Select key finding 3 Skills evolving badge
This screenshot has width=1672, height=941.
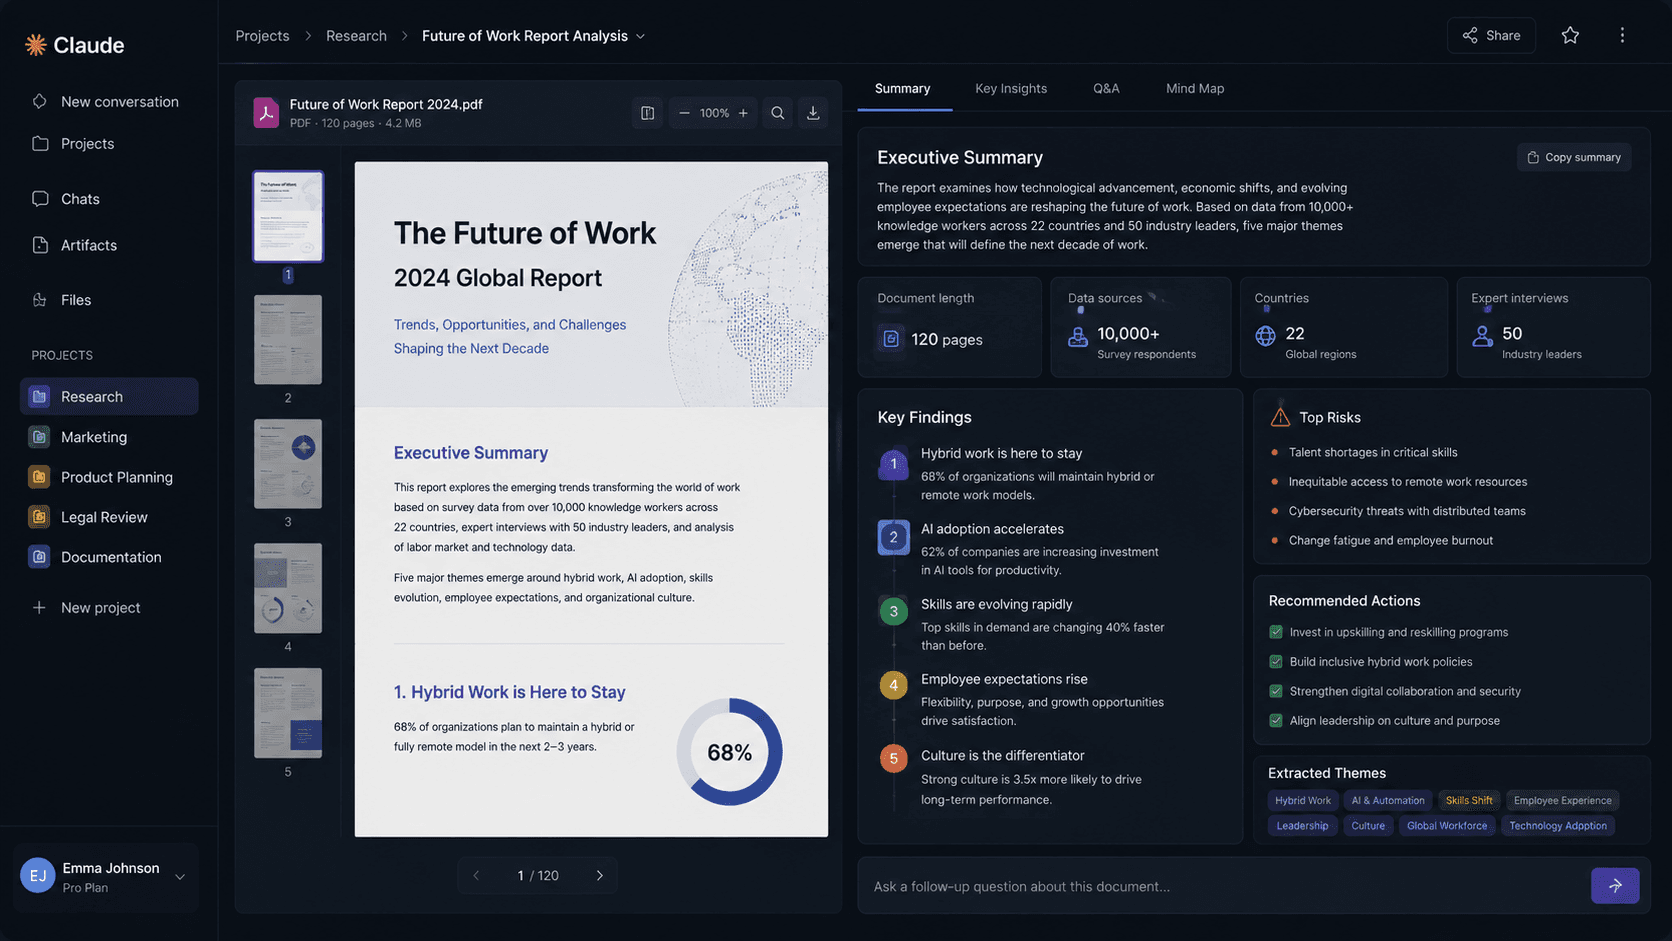pyautogui.click(x=894, y=611)
